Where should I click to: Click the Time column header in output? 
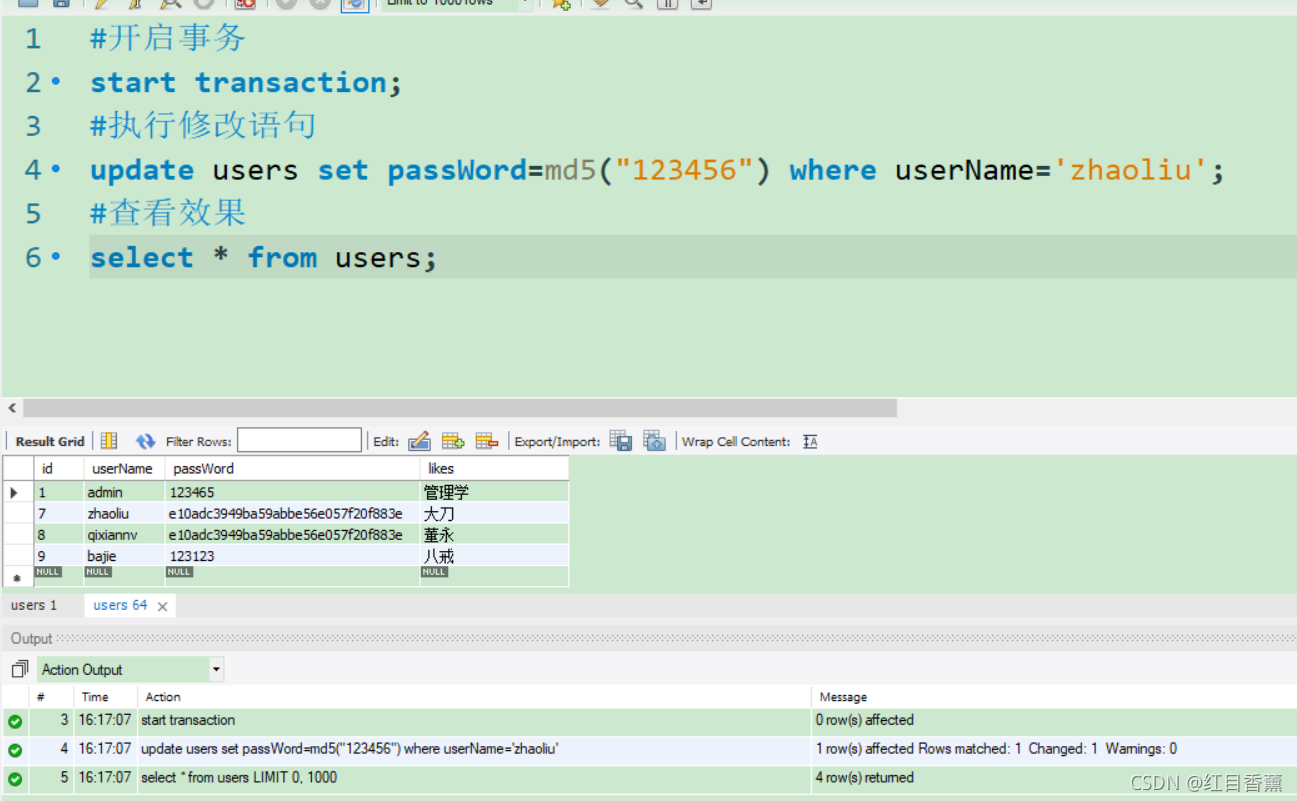click(x=105, y=697)
